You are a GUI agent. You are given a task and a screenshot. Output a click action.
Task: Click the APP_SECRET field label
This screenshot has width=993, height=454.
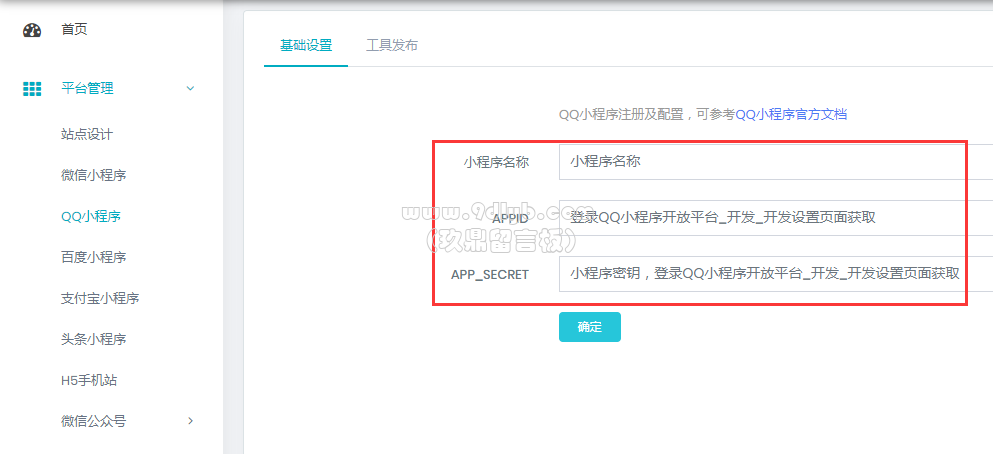pyautogui.click(x=490, y=275)
